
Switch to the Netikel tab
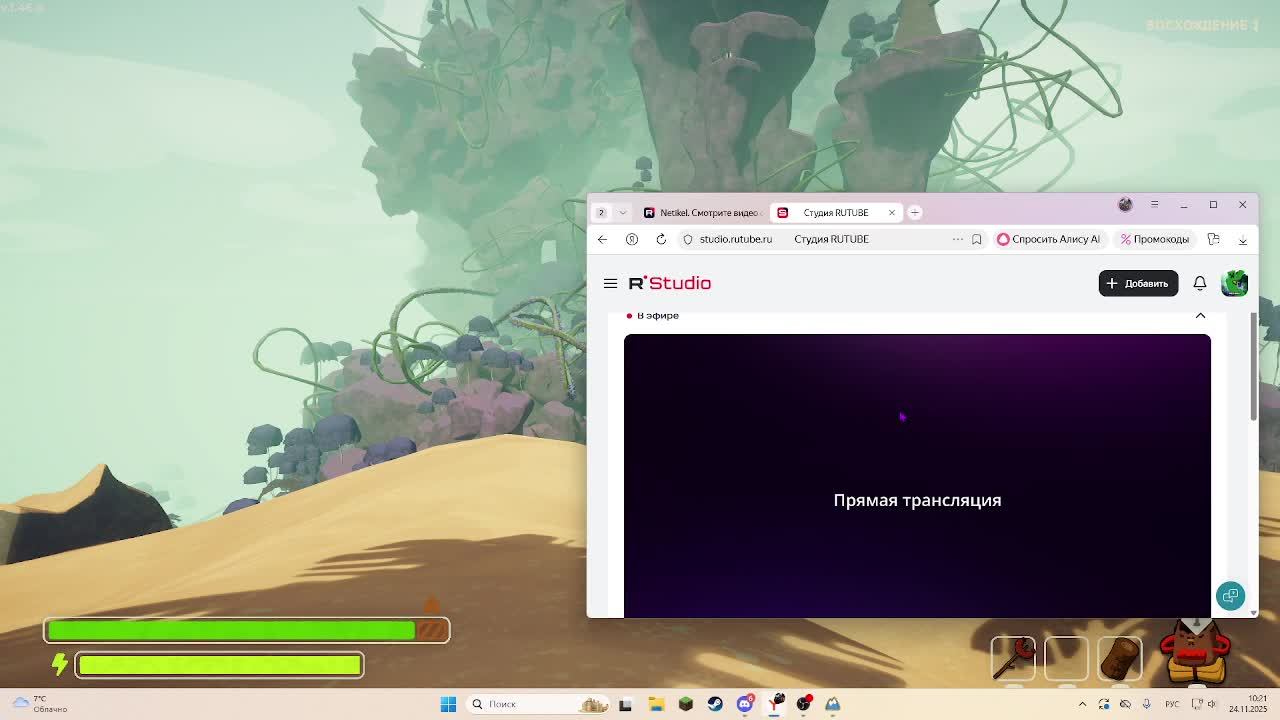coord(701,212)
